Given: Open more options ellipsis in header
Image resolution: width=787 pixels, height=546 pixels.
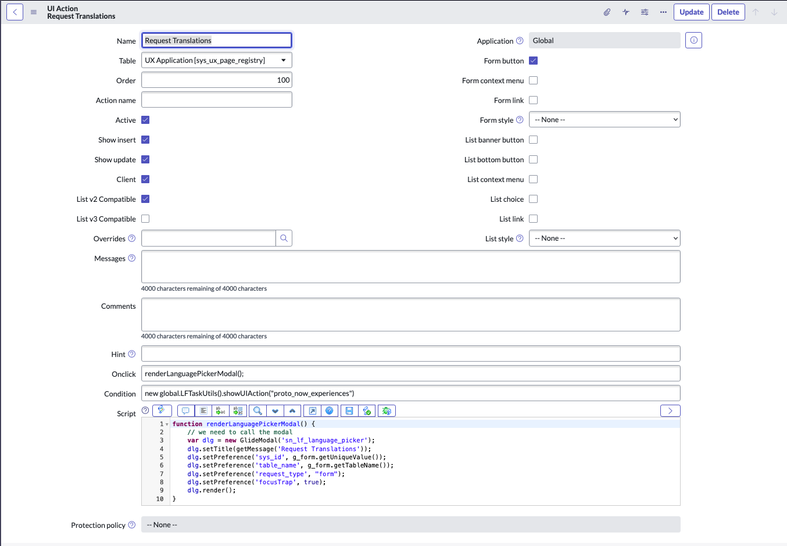Looking at the screenshot, I should pos(664,12).
